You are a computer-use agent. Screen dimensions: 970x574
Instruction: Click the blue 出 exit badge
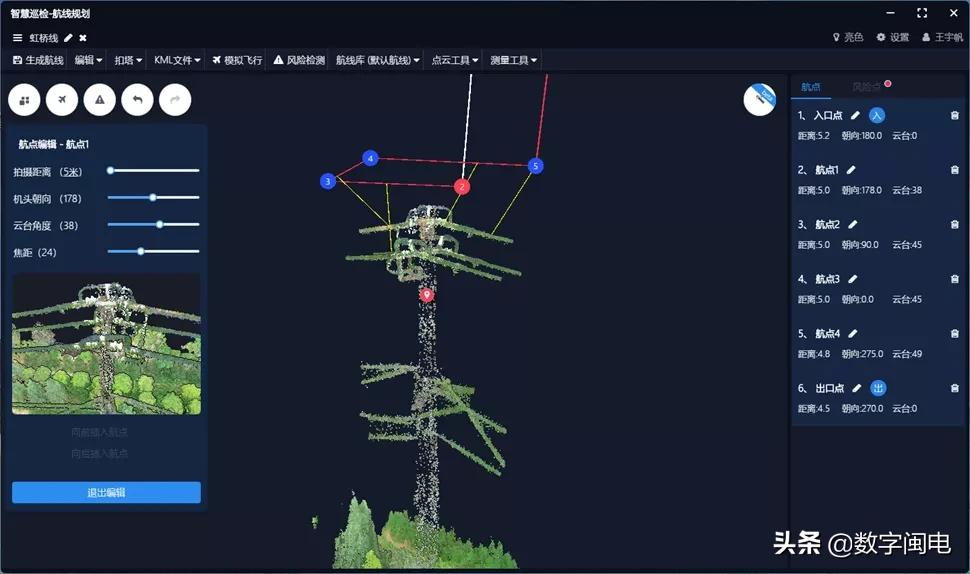coord(878,388)
